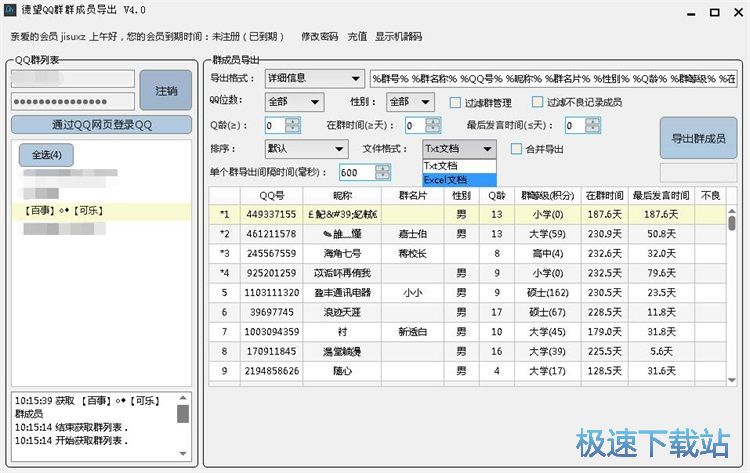Close the 德望QQ群成员导出 window
Viewport: 750px width, 473px height.
[x=739, y=12]
